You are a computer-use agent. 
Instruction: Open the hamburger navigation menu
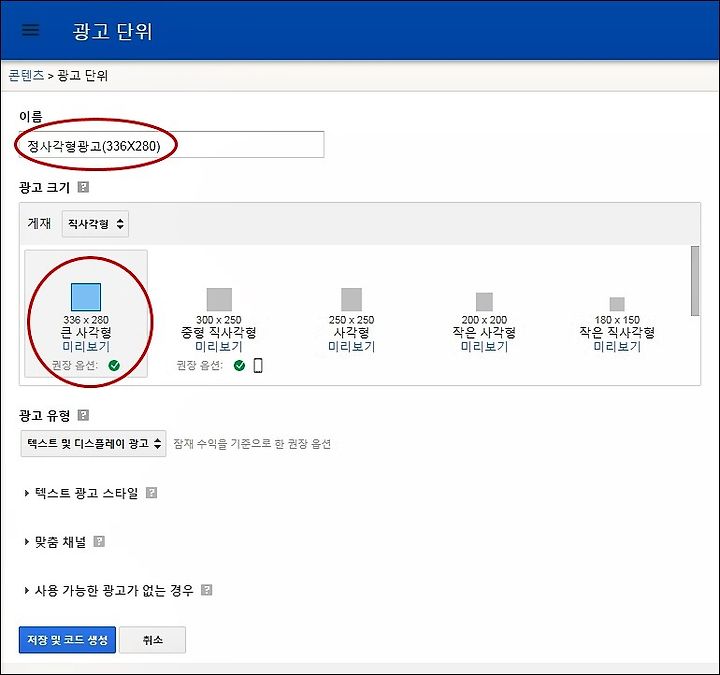[x=30, y=30]
